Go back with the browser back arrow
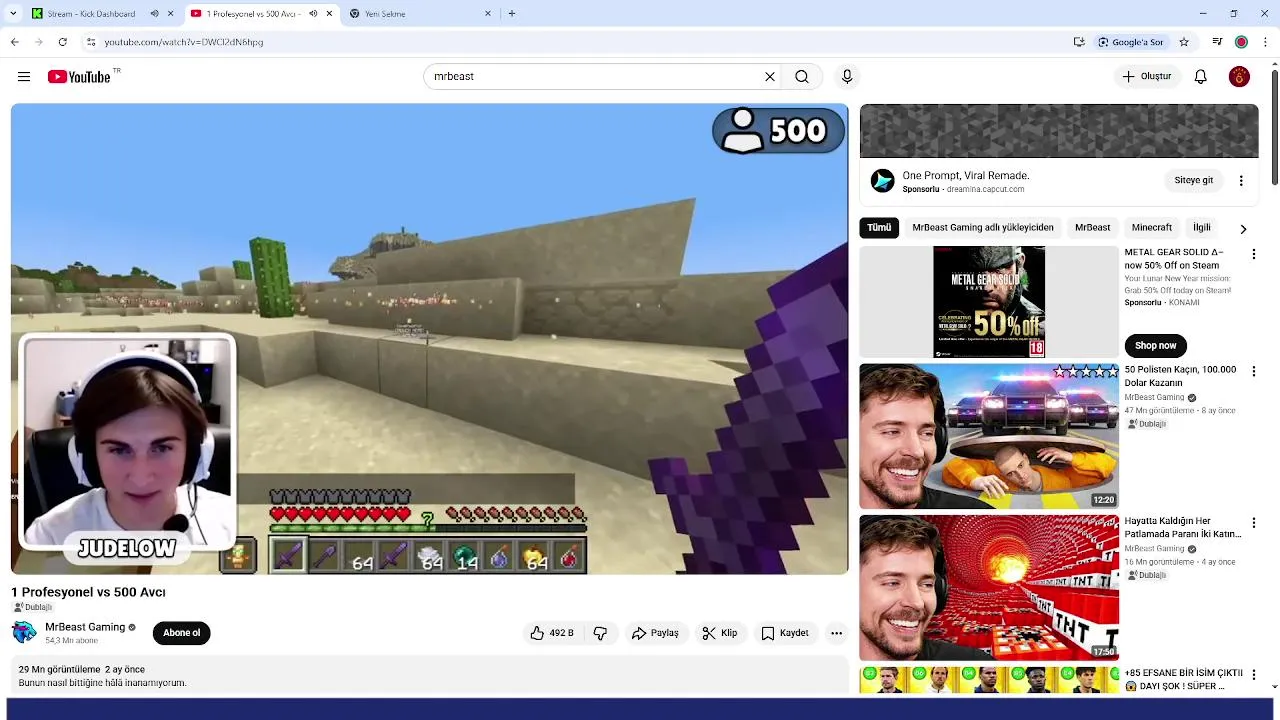Image resolution: width=1280 pixels, height=720 pixels. [x=14, y=42]
